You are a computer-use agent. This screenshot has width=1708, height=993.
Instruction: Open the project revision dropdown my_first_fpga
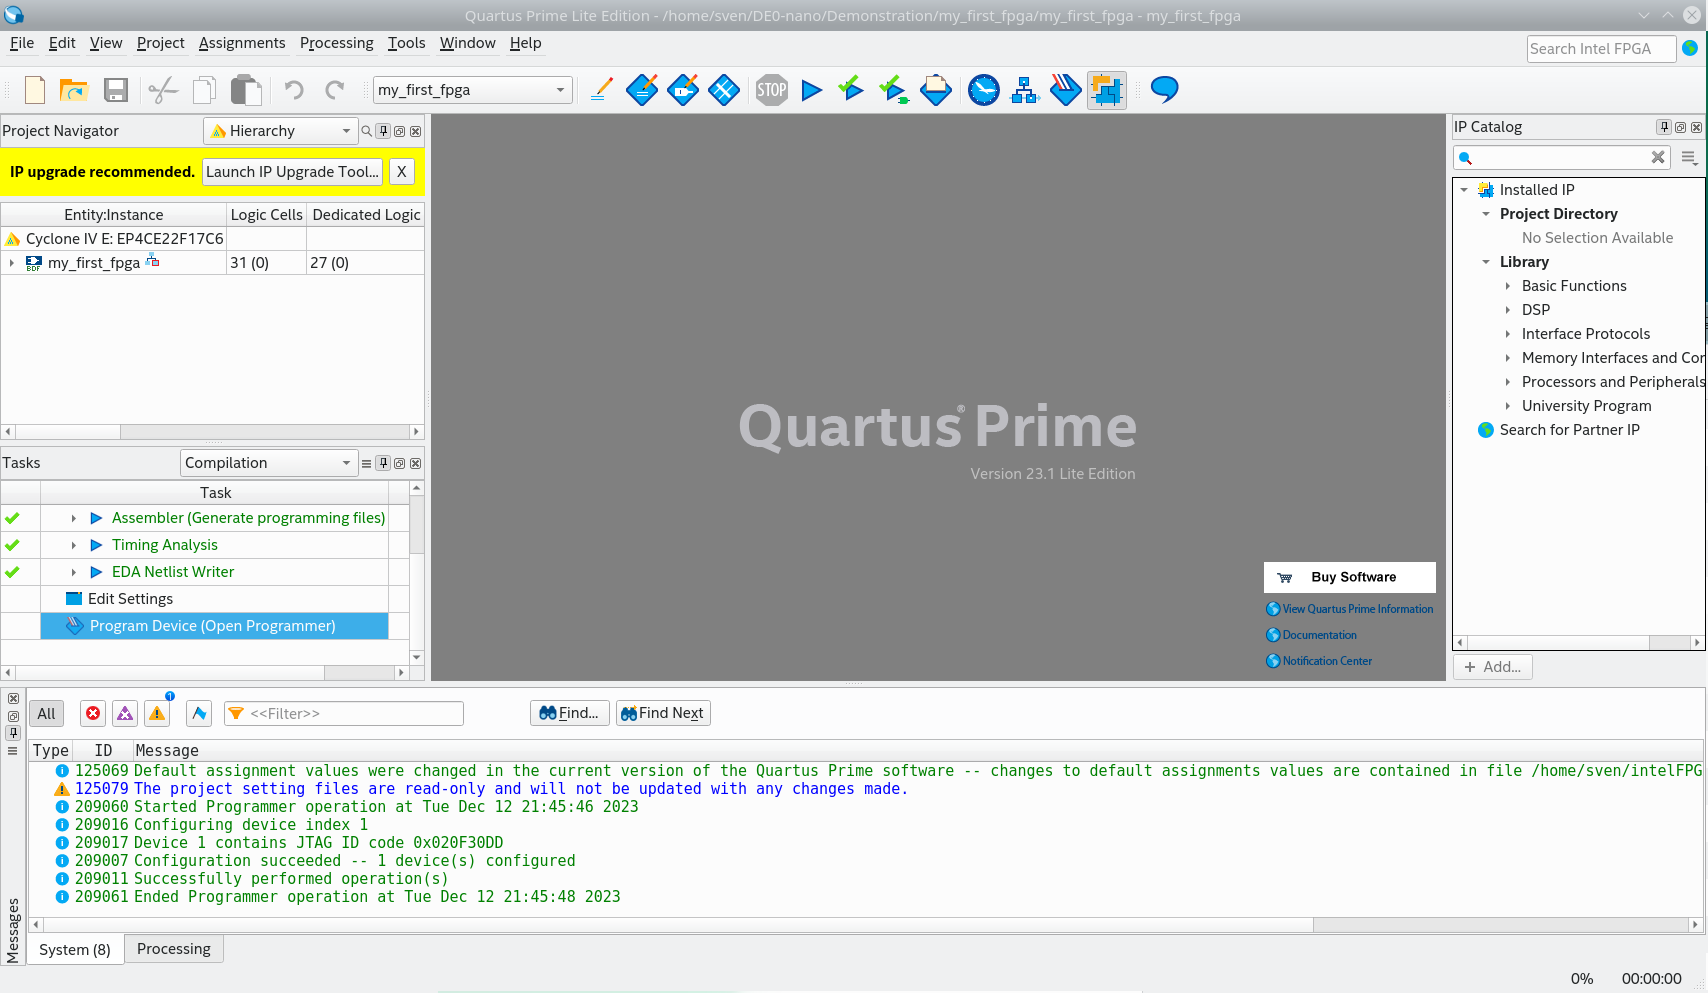[472, 90]
